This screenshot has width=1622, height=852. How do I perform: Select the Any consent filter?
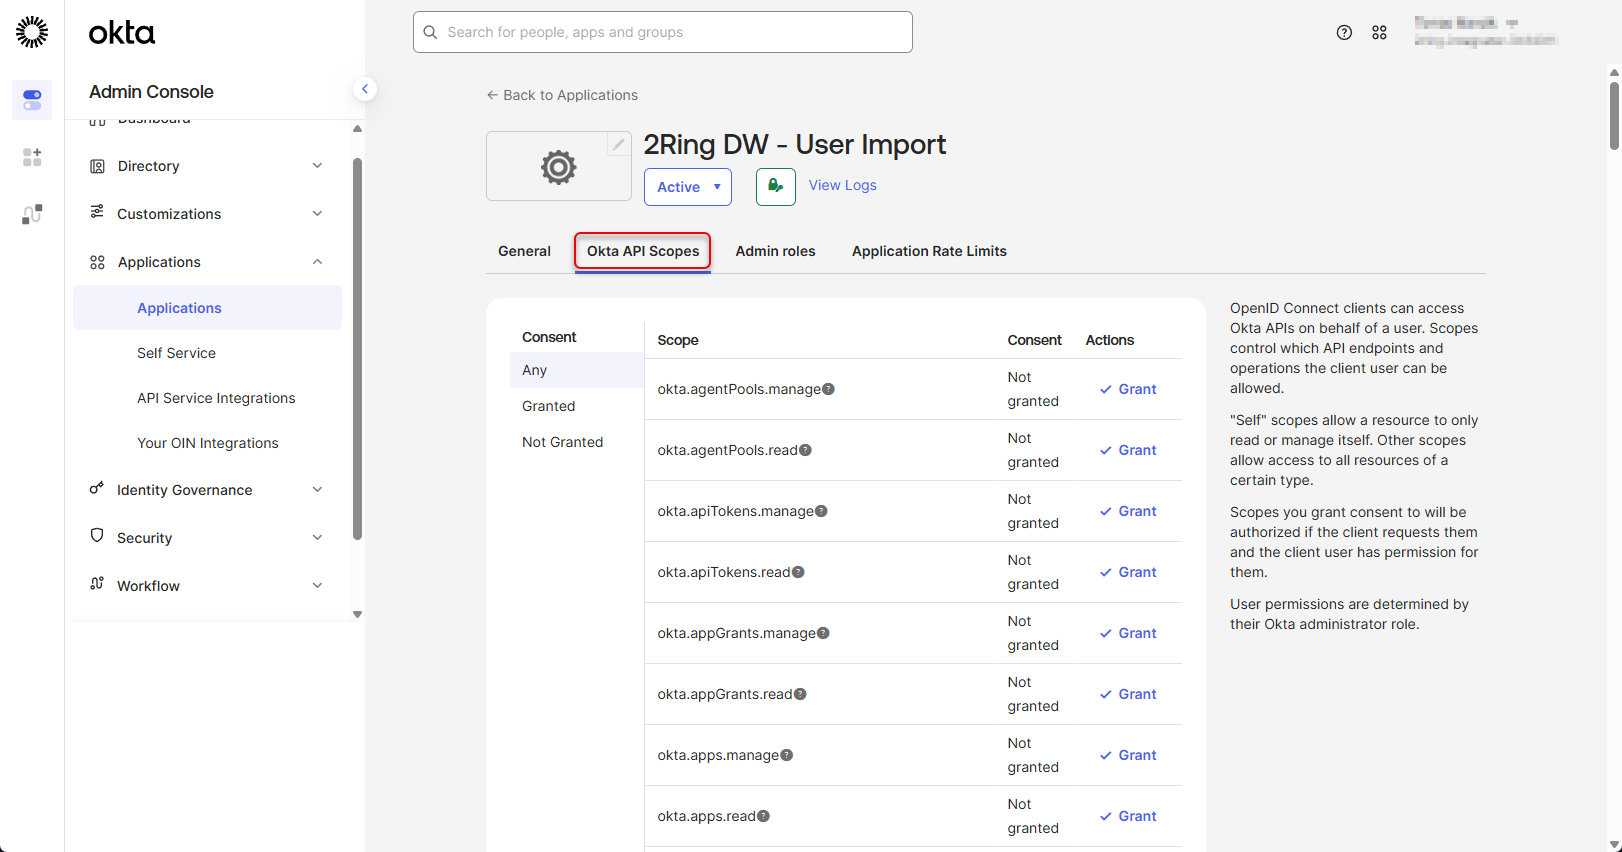[535, 370]
